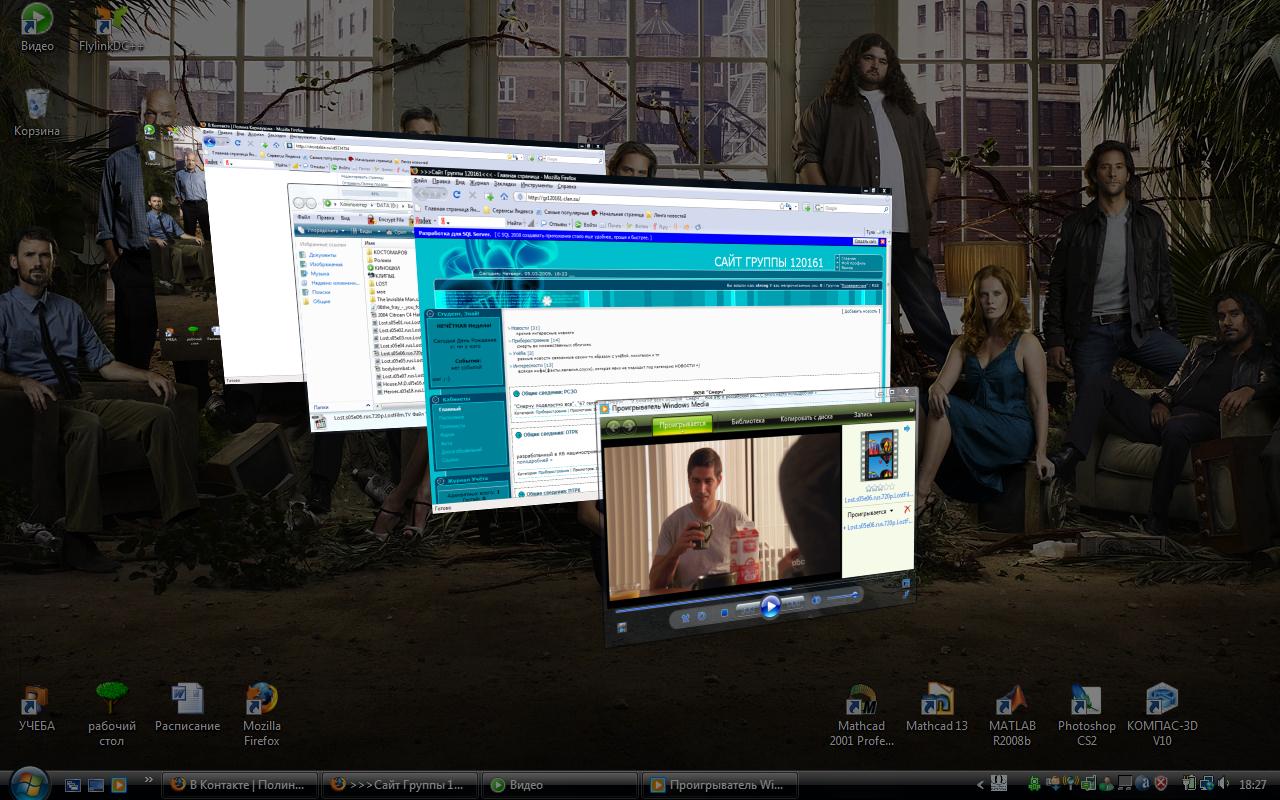This screenshot has height=800, width=1280.
Task: Launch the Mathcad 2001 Professional shortcut
Action: pyautogui.click(x=861, y=715)
